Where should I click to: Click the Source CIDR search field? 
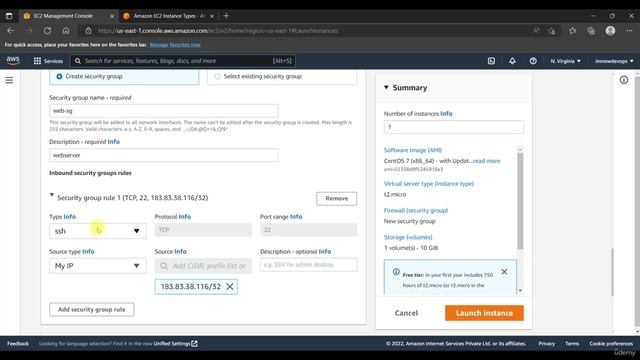pyautogui.click(x=203, y=266)
